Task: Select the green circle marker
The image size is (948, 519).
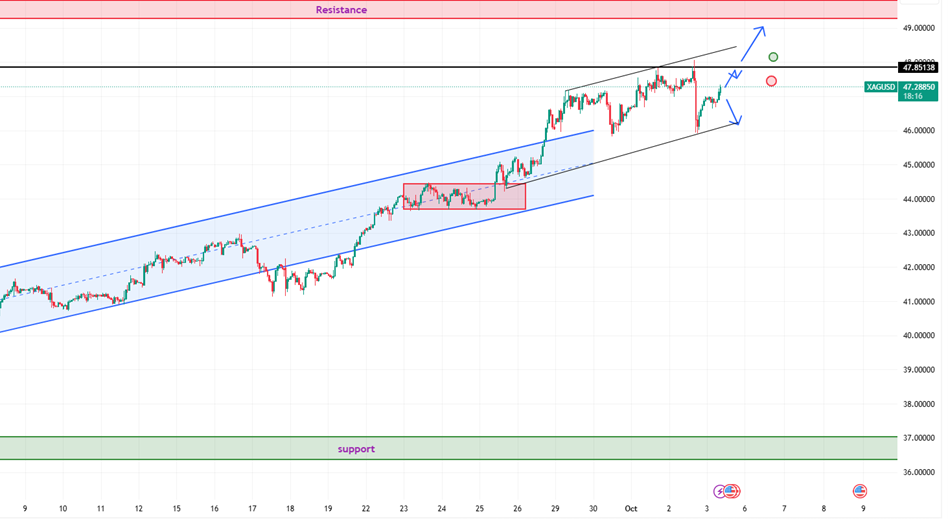Action: point(773,57)
